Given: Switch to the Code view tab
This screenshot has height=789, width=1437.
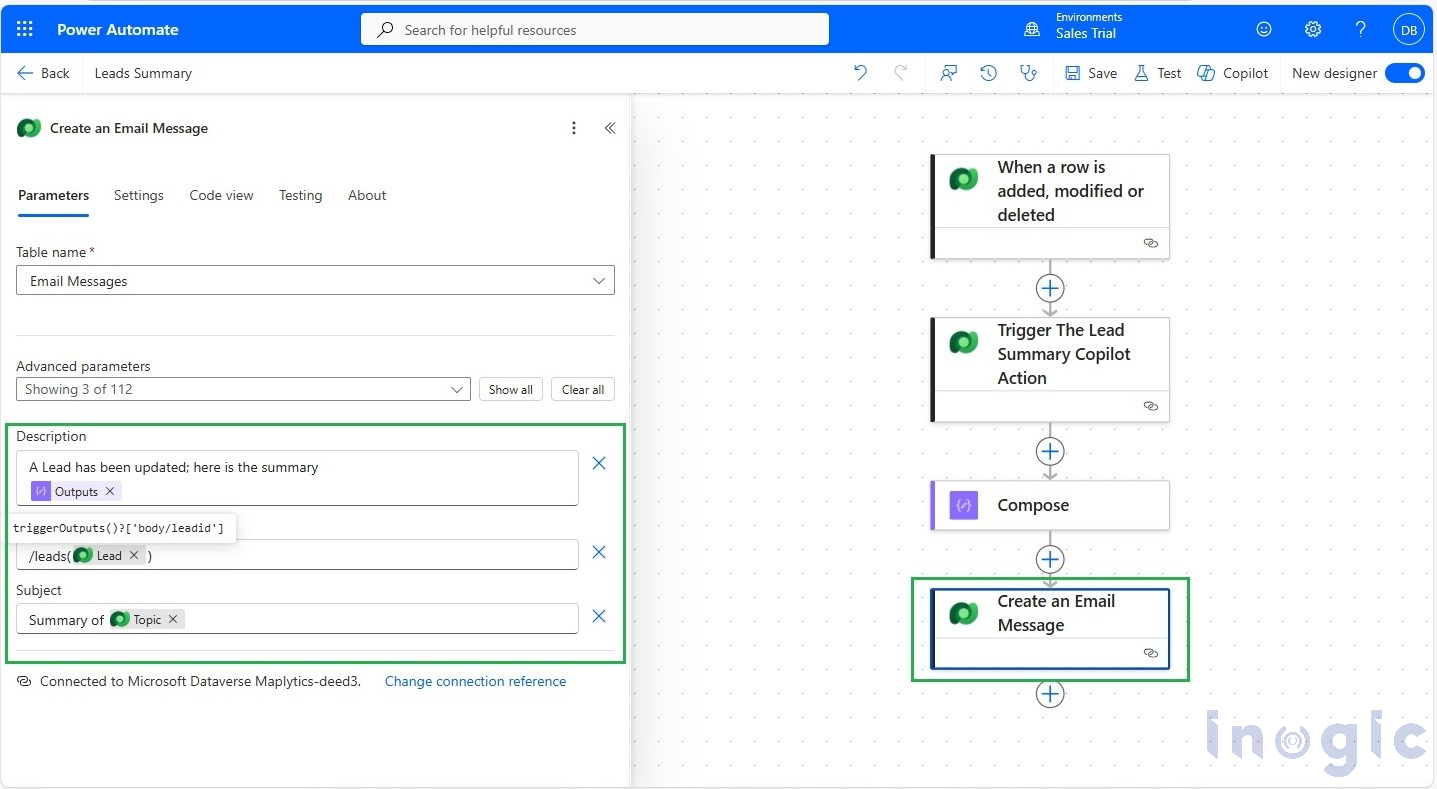Looking at the screenshot, I should 221,195.
